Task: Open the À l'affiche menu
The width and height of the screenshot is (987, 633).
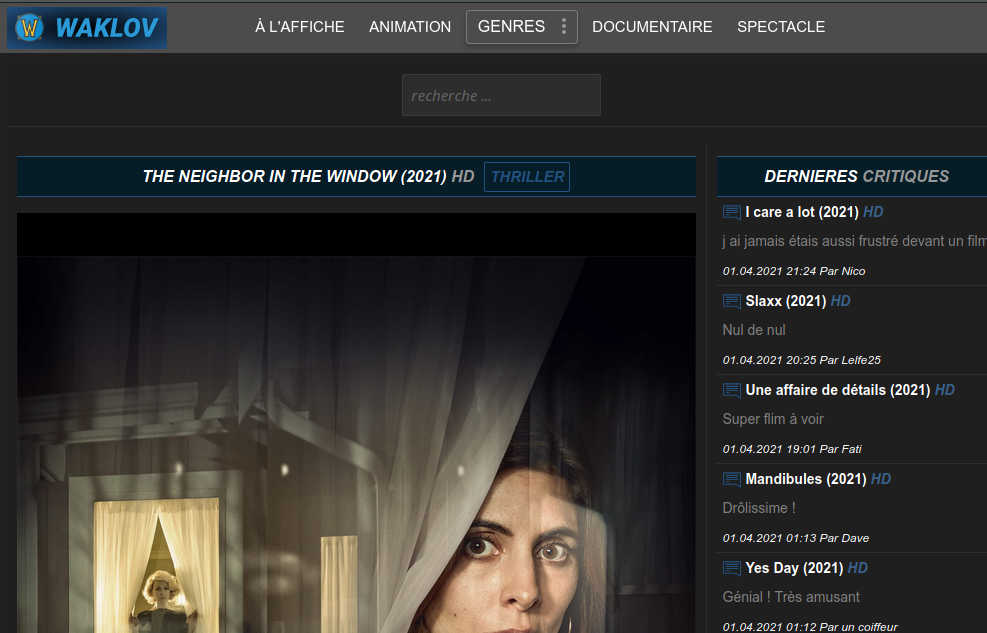Action: point(299,27)
